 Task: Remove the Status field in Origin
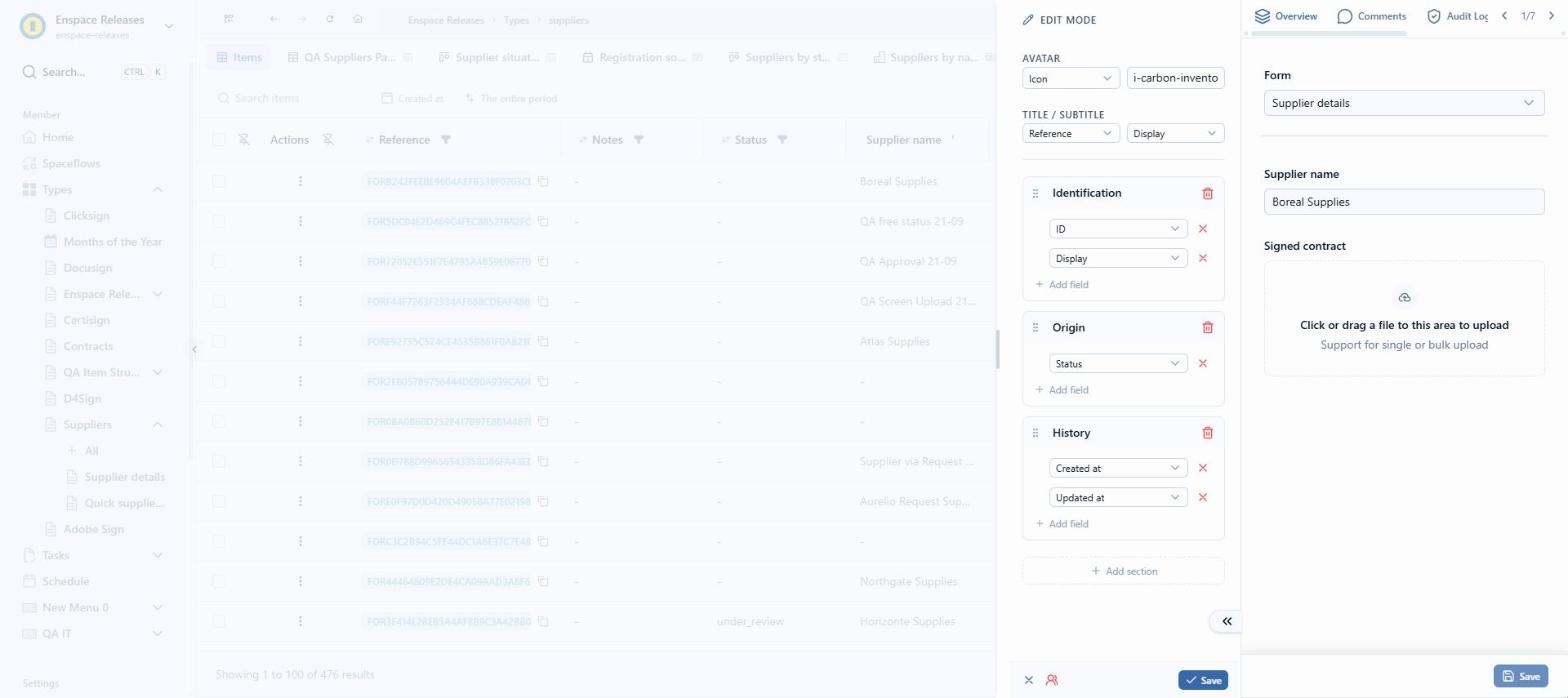pos(1203,364)
